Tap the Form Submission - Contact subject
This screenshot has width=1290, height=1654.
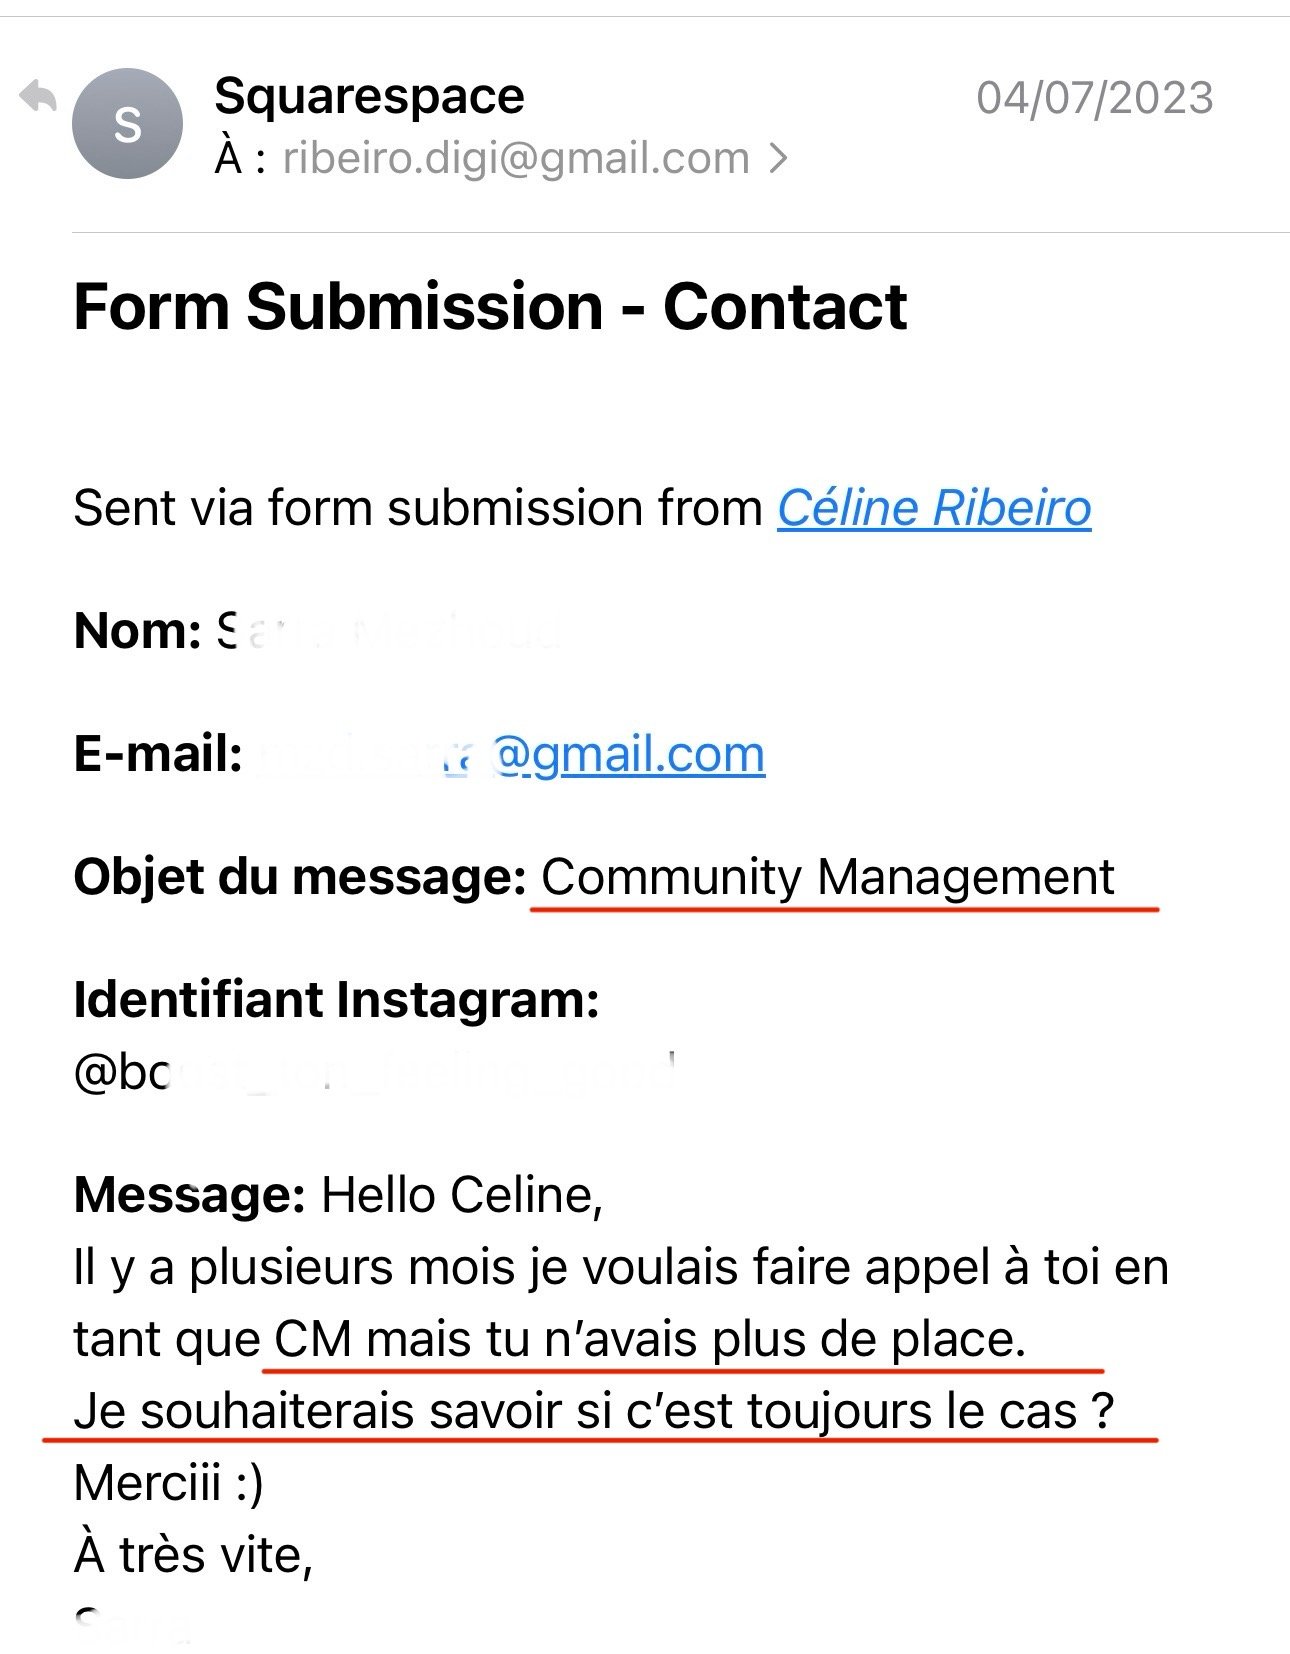(x=490, y=306)
